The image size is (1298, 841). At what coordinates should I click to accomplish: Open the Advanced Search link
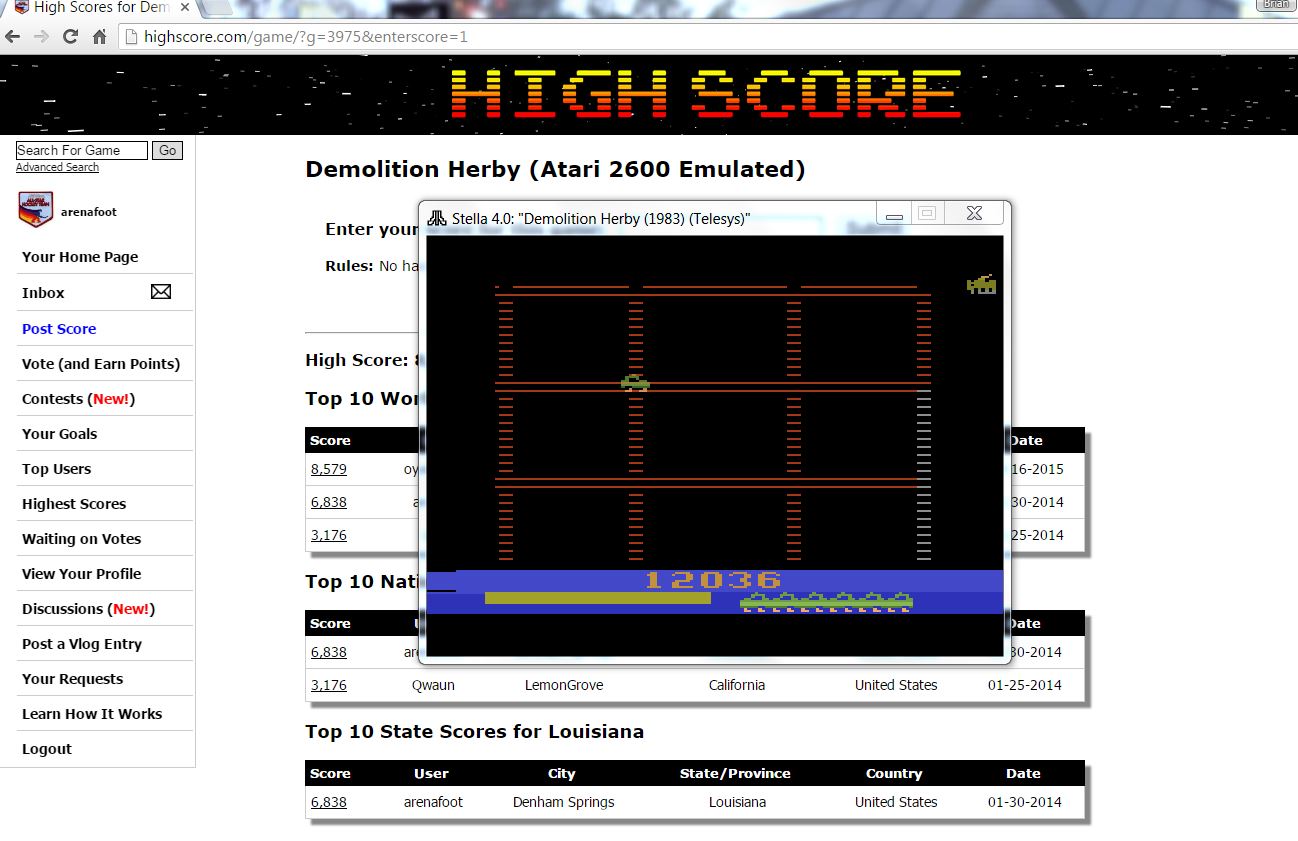tap(57, 167)
